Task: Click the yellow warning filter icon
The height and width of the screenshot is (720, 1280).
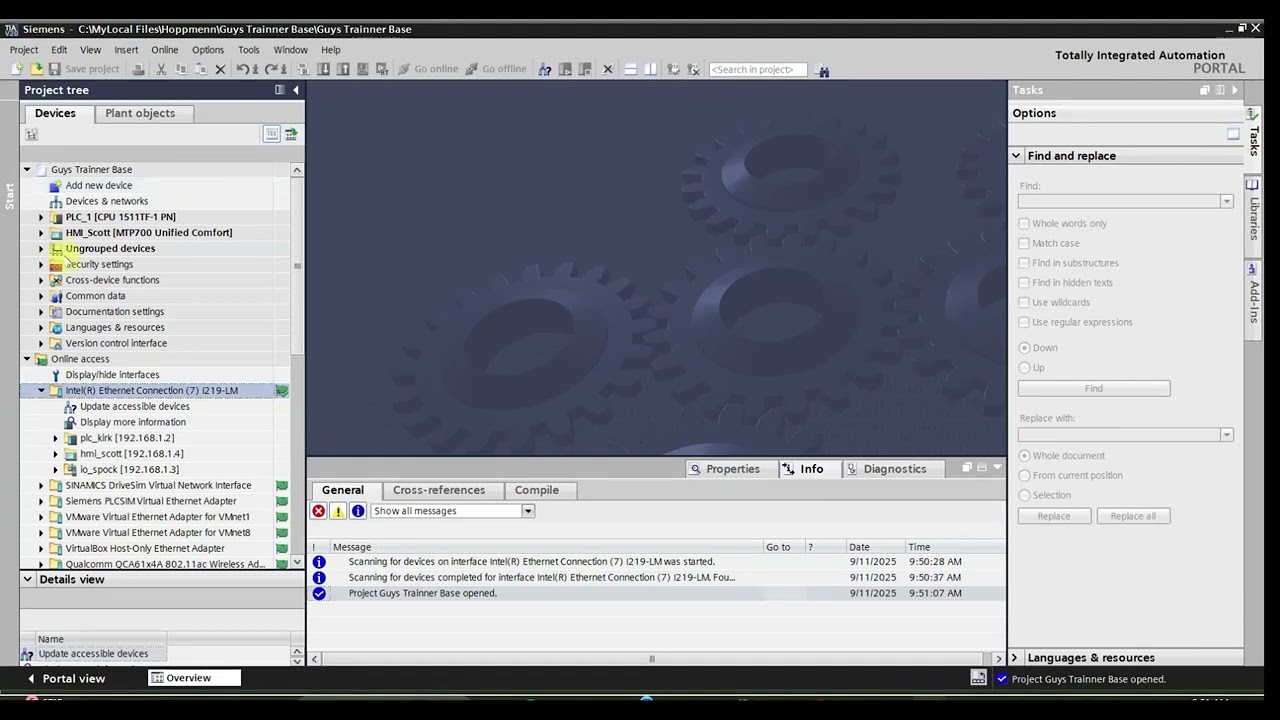Action: pos(338,511)
